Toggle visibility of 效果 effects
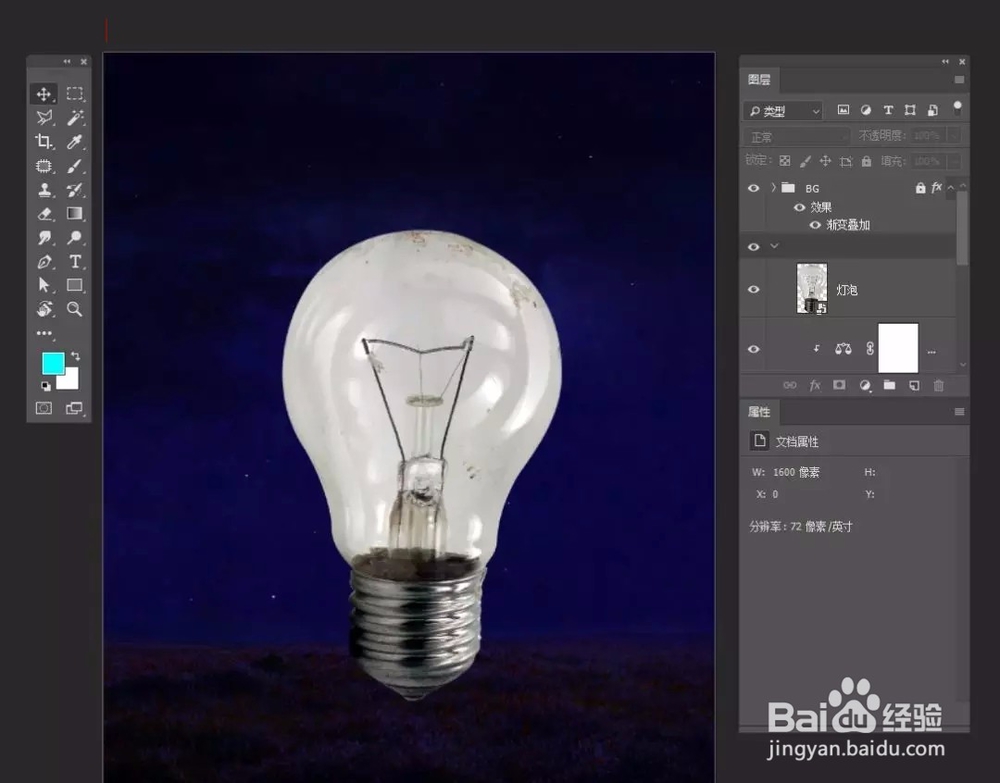The width and height of the screenshot is (1000, 783). click(x=798, y=207)
